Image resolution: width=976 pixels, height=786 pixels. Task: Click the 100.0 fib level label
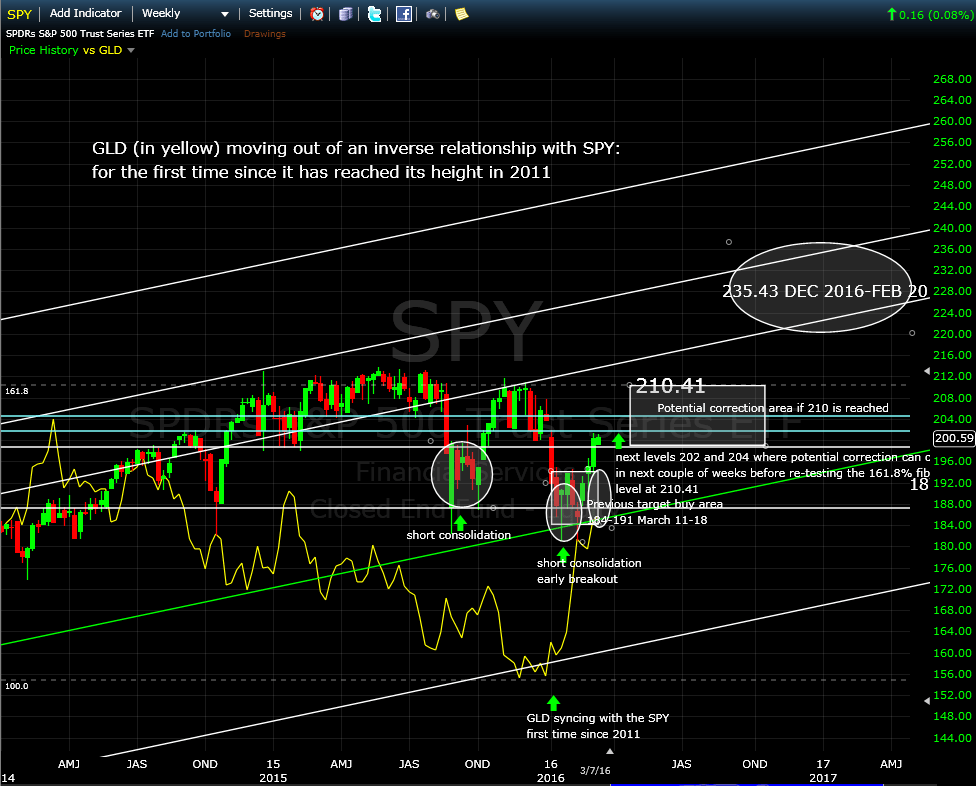coord(17,686)
